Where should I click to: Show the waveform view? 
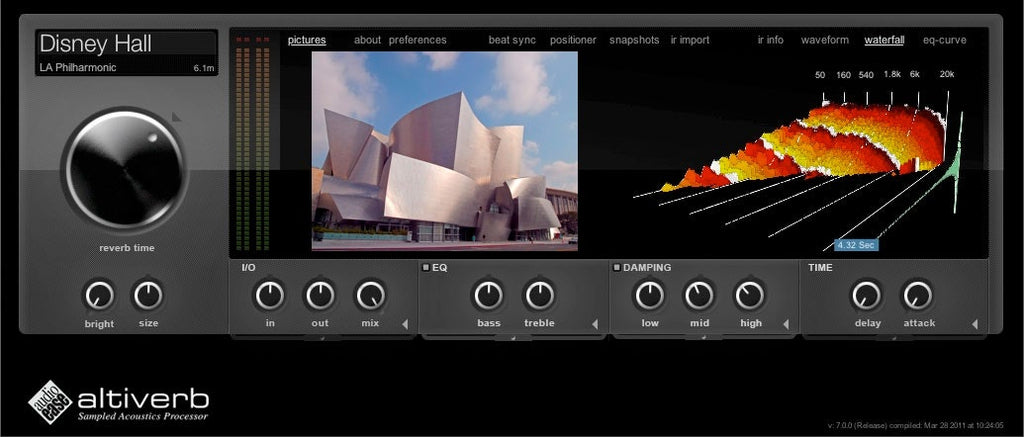point(825,40)
